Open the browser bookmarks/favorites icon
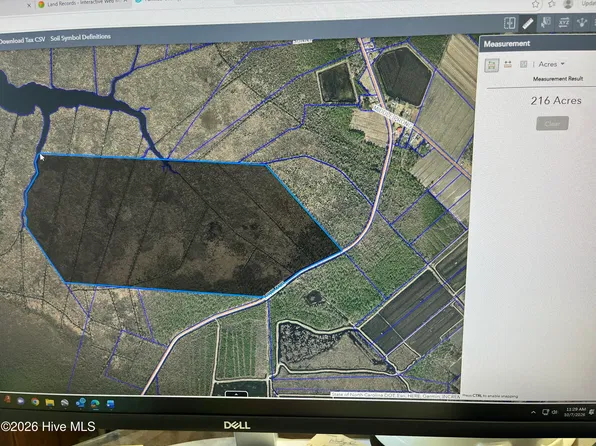 [x=552, y=4]
